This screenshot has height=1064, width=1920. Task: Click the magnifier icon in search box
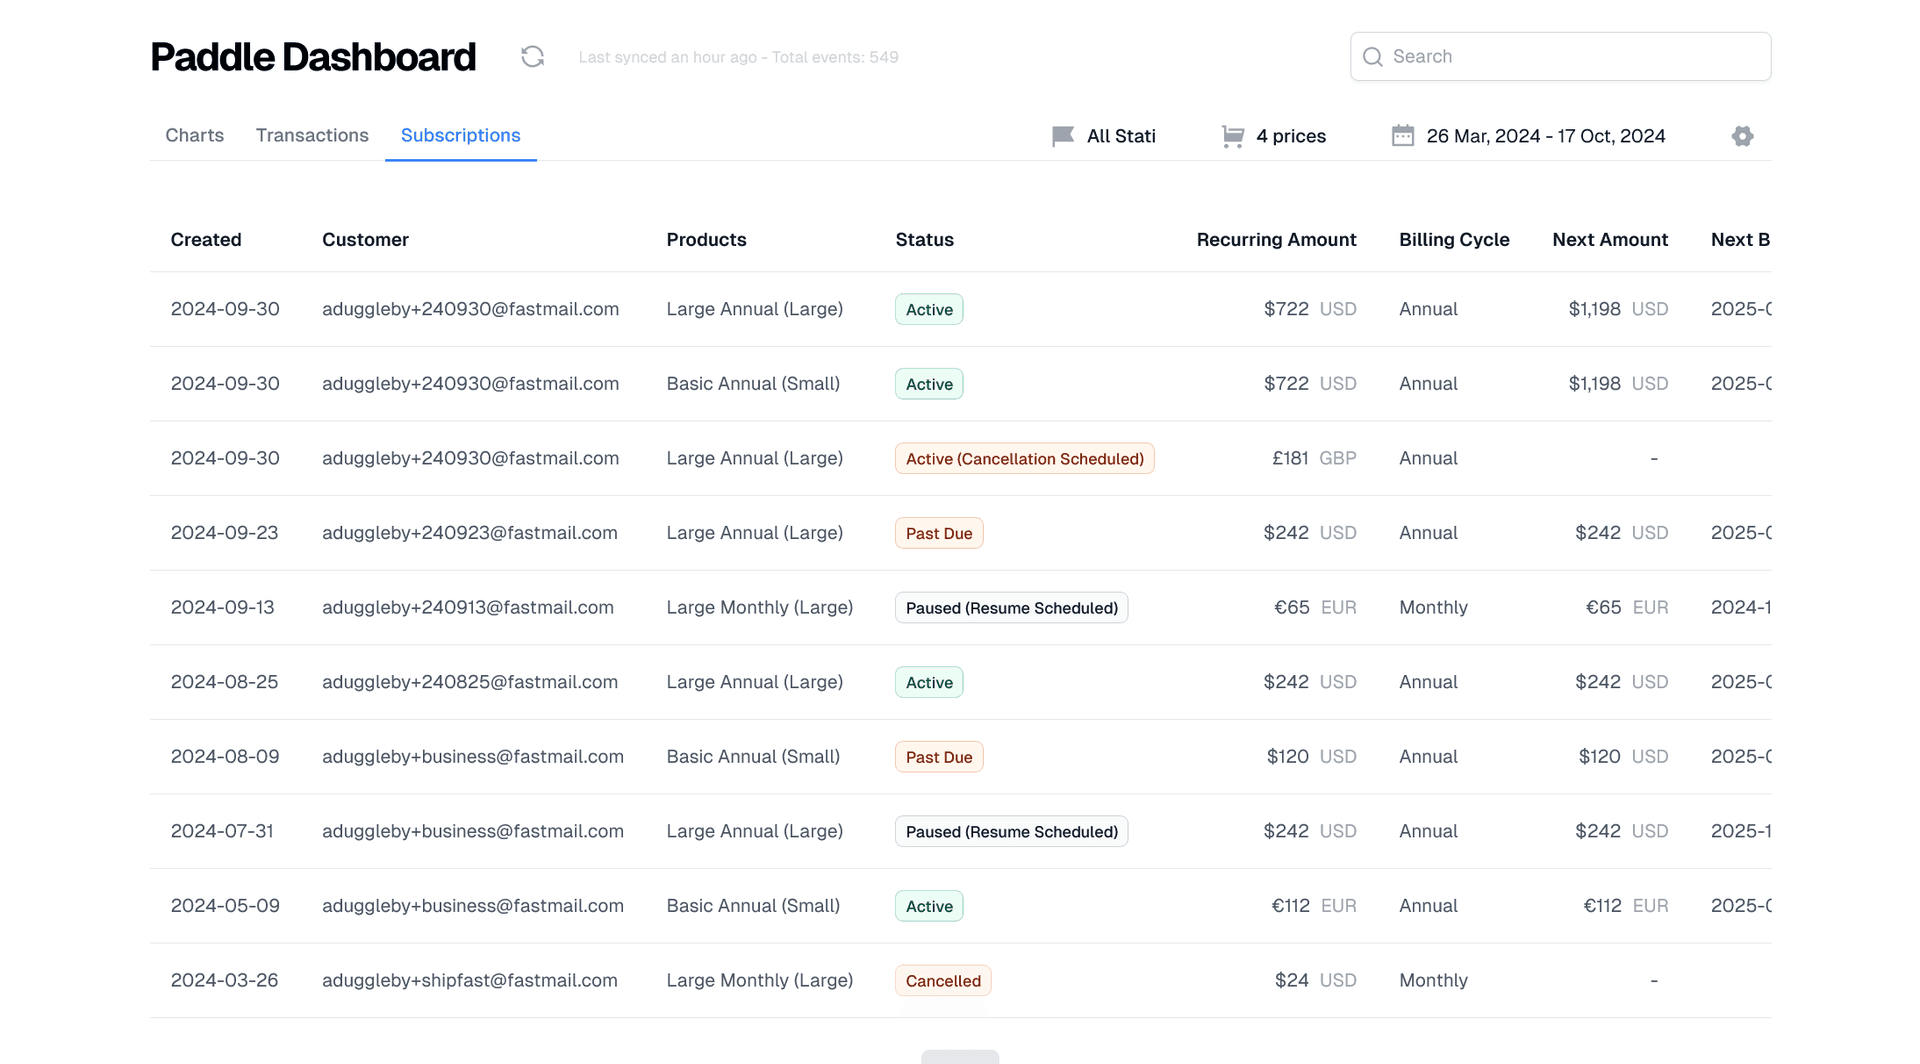tap(1373, 57)
